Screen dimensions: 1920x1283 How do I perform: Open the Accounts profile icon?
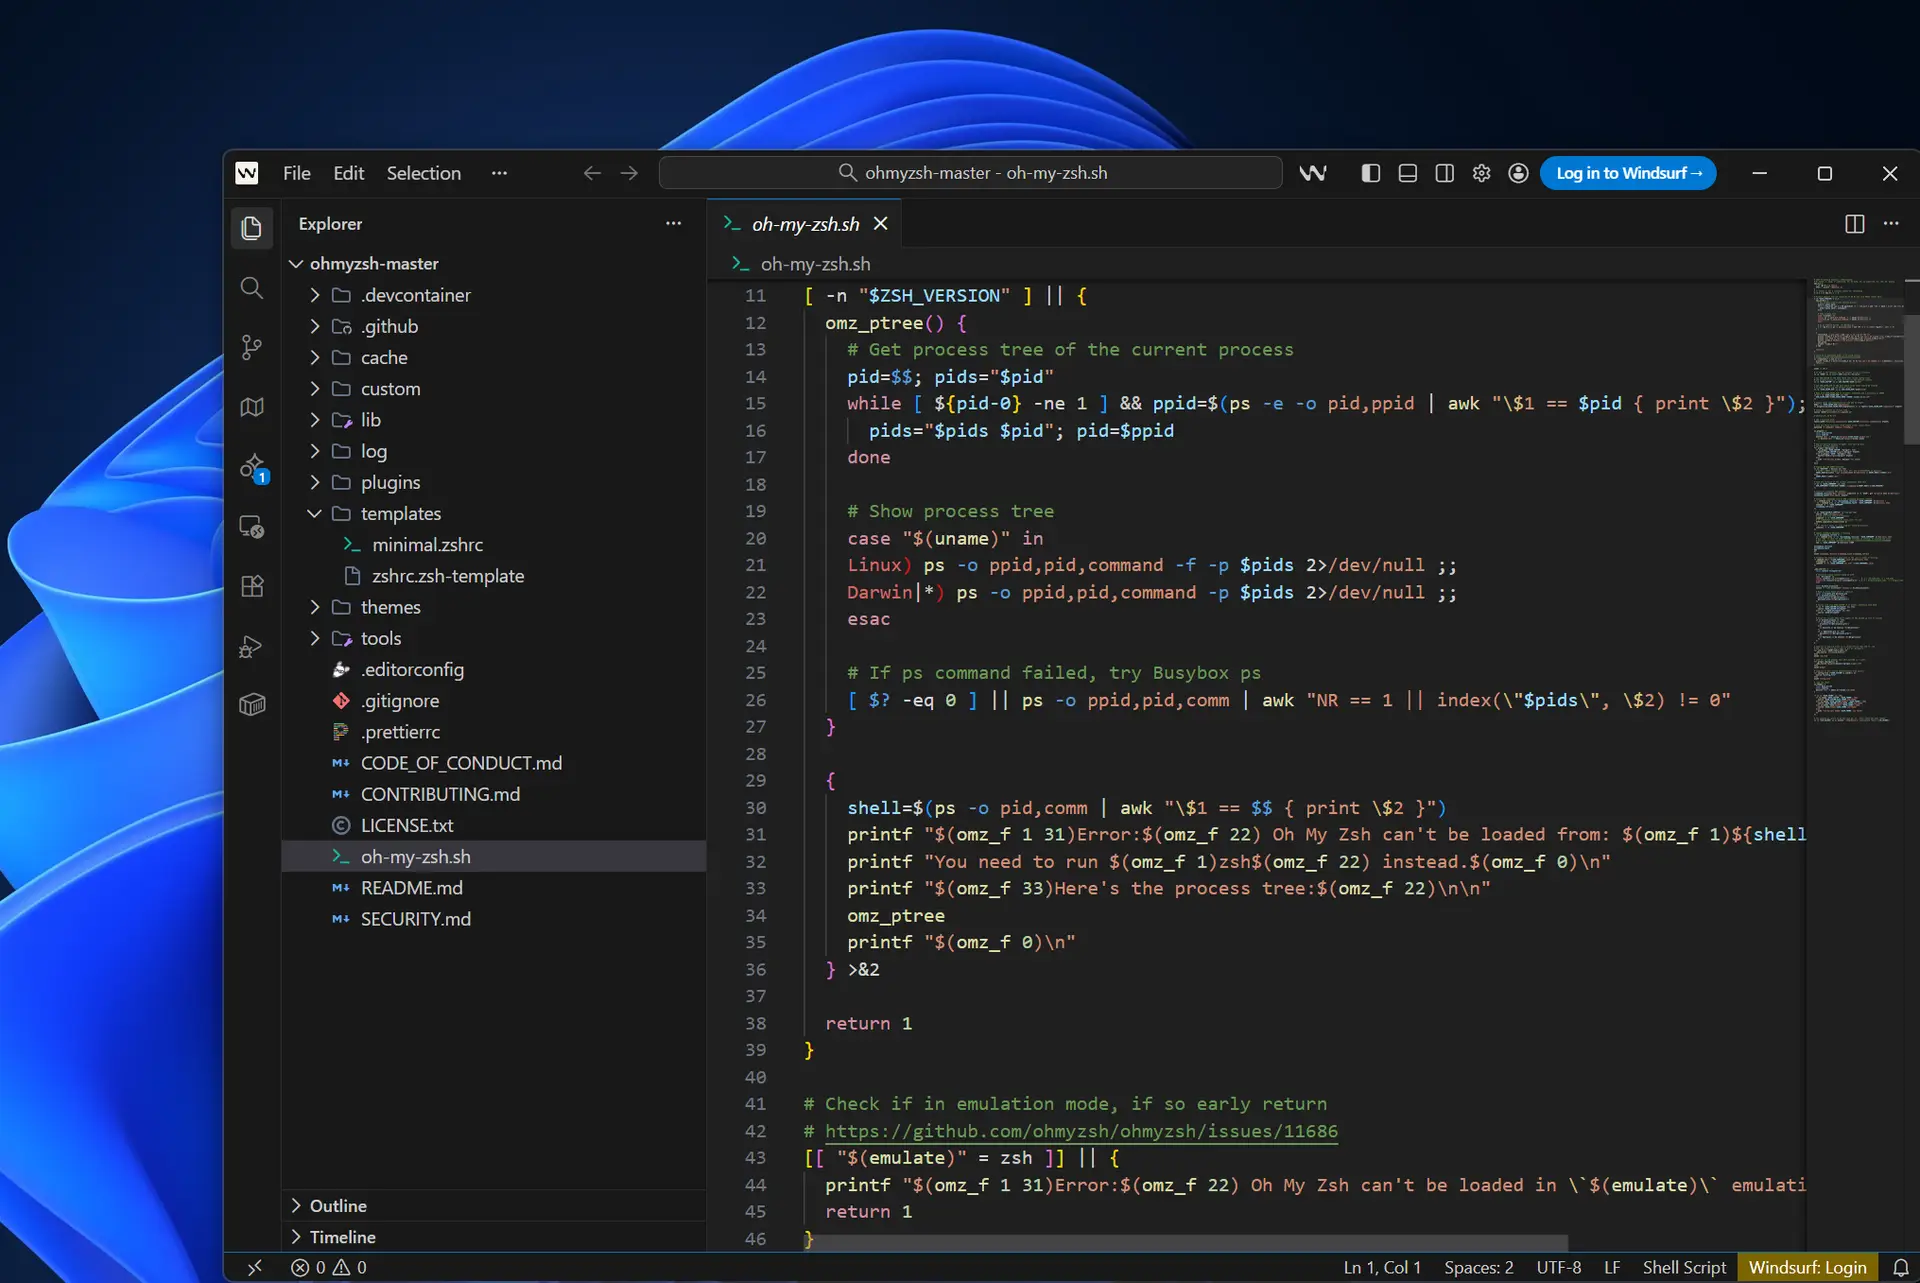point(1518,173)
